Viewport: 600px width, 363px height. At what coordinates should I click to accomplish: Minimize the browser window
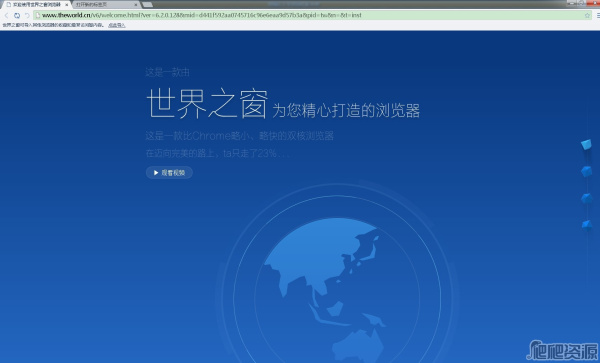[572, 3]
